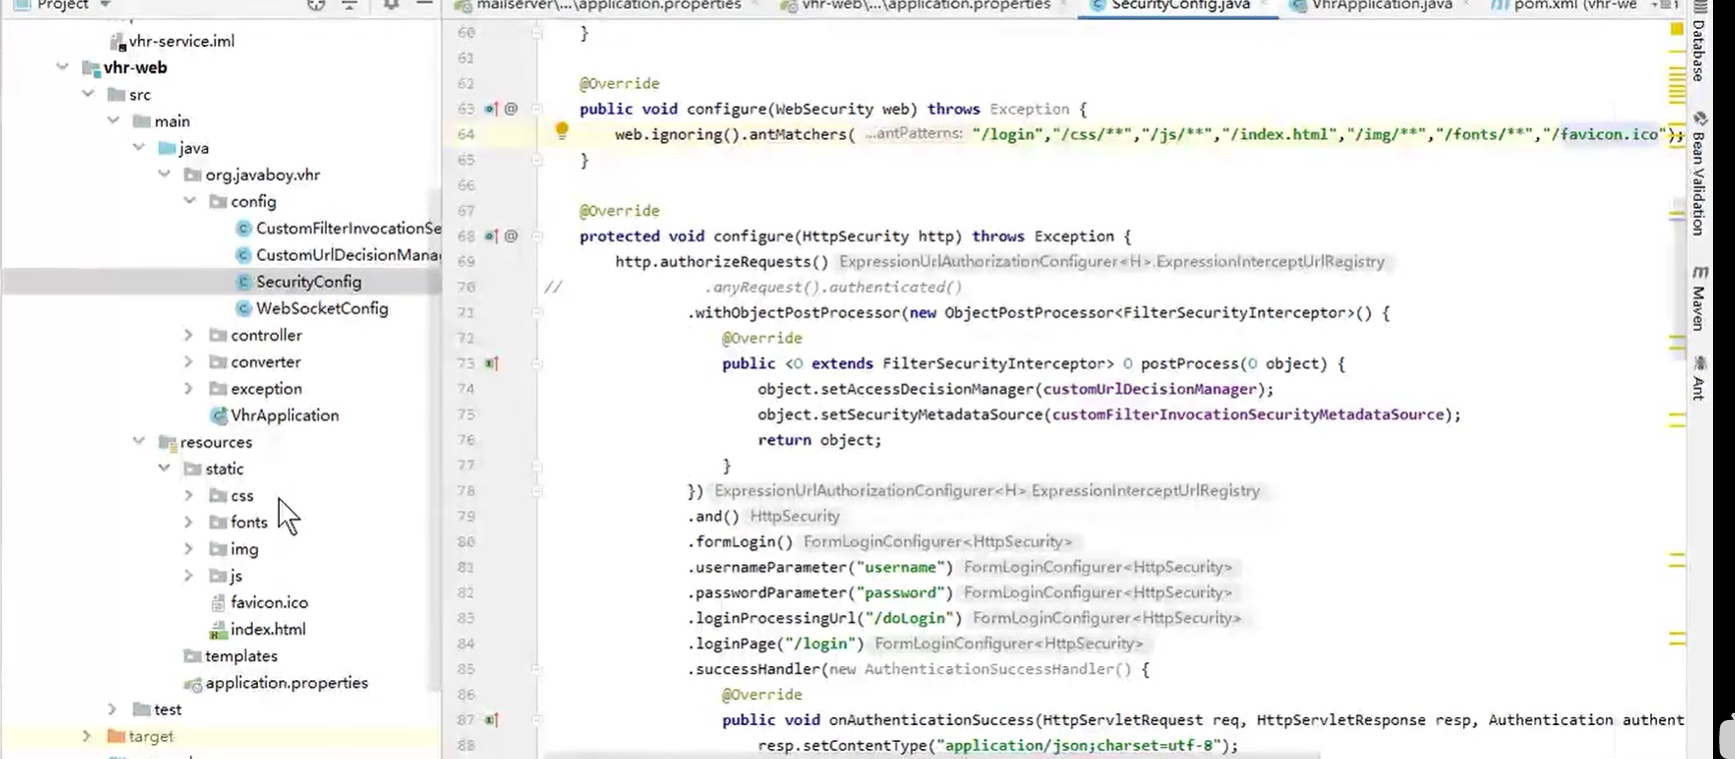Viewport: 1735px width, 759px height.
Task: Open the Ant tool window
Action: (x=1698, y=378)
